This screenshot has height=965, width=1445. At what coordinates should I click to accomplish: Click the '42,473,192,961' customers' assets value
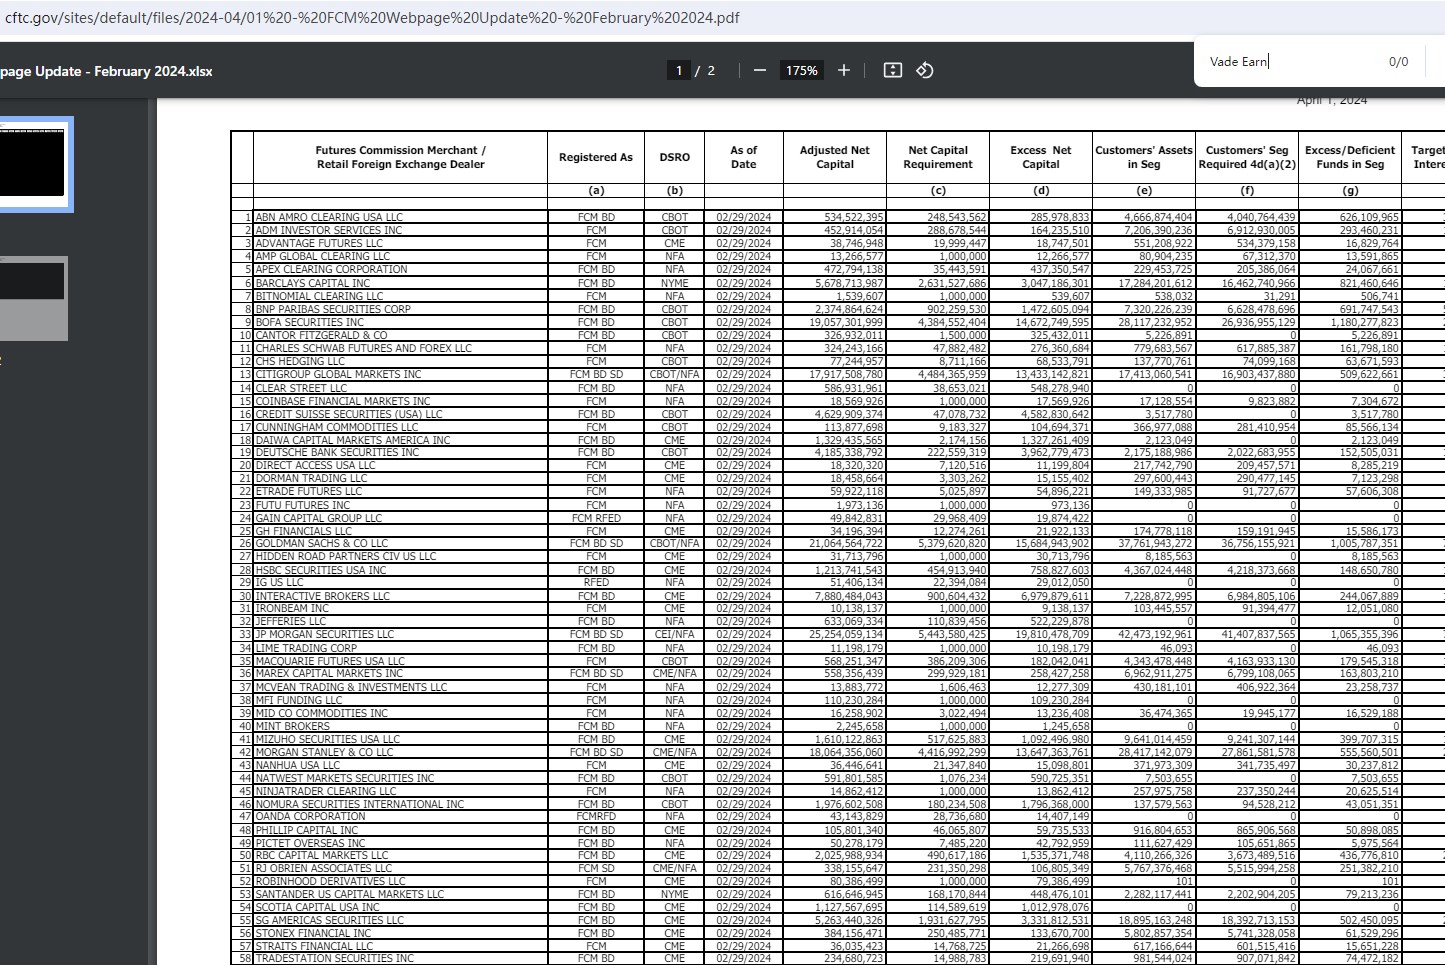1156,634
